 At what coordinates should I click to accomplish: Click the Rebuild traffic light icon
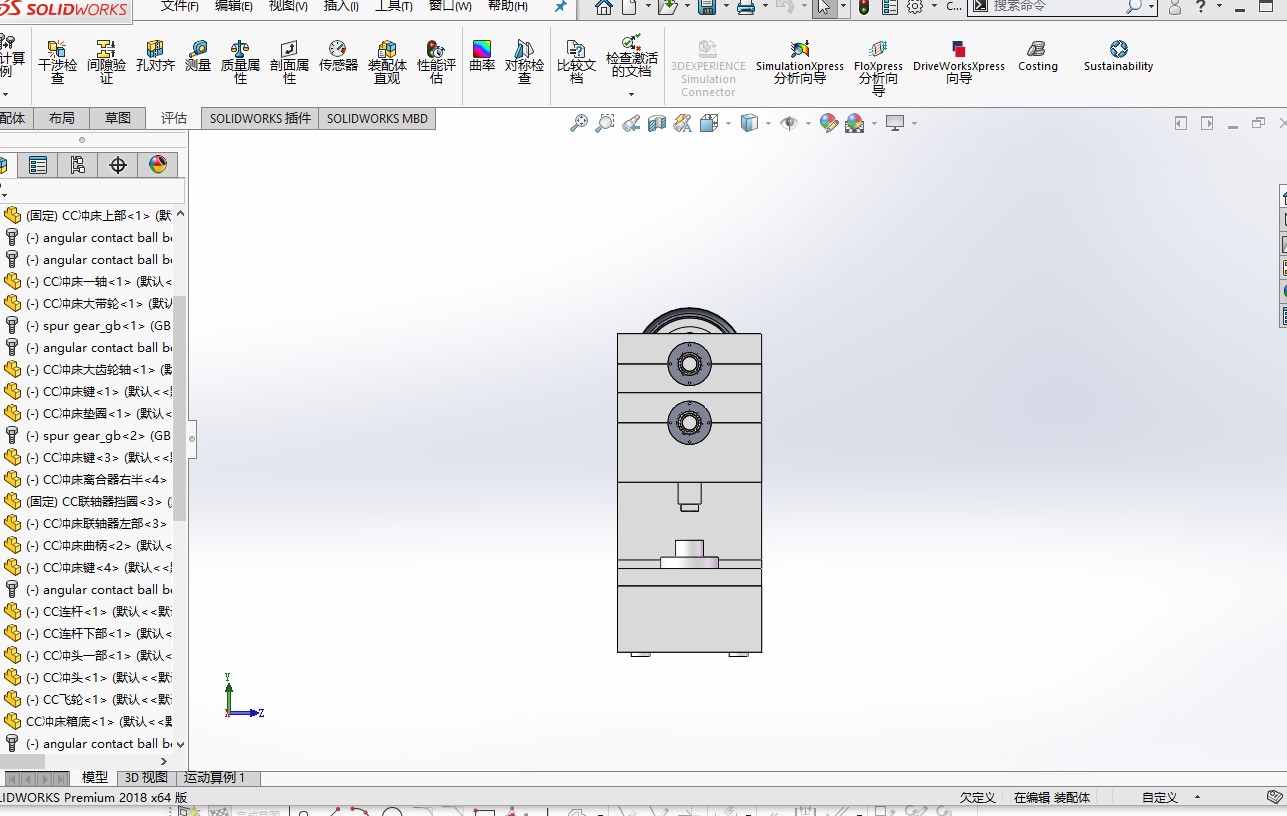tap(864, 7)
